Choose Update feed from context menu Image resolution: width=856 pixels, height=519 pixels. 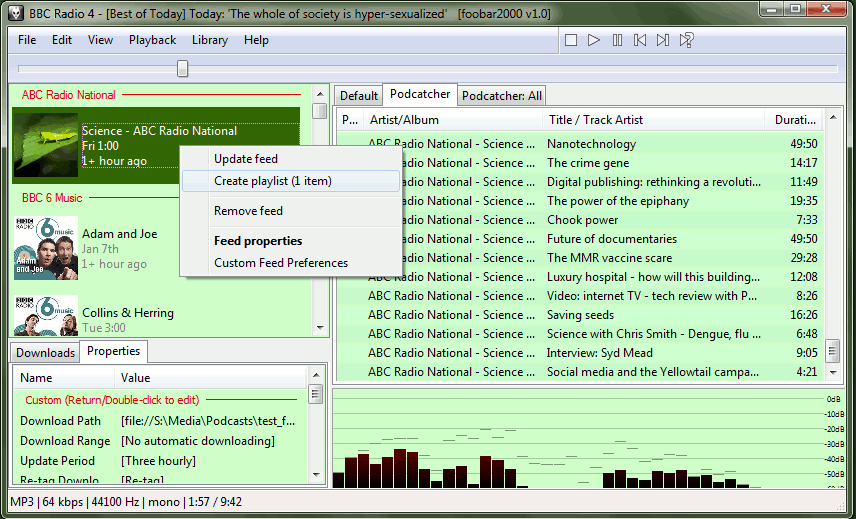coord(291,159)
